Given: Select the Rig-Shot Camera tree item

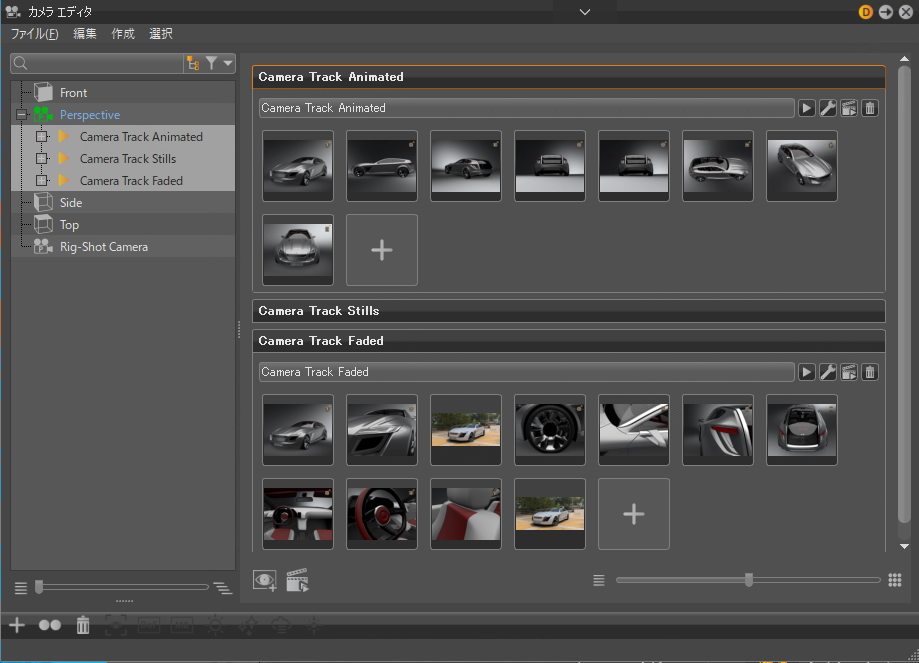Looking at the screenshot, I should (x=103, y=247).
